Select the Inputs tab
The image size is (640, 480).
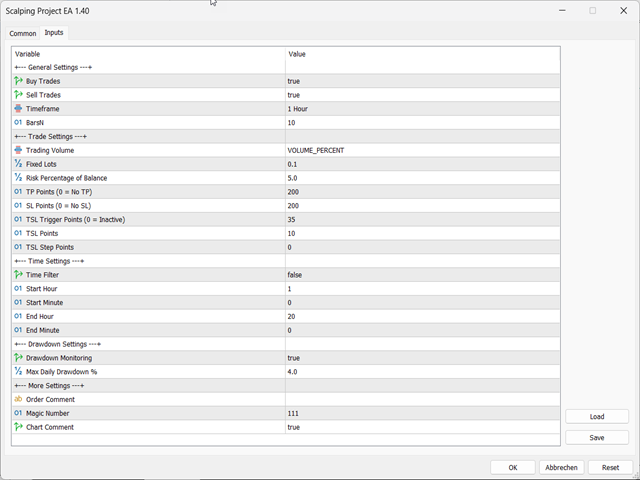[x=54, y=33]
